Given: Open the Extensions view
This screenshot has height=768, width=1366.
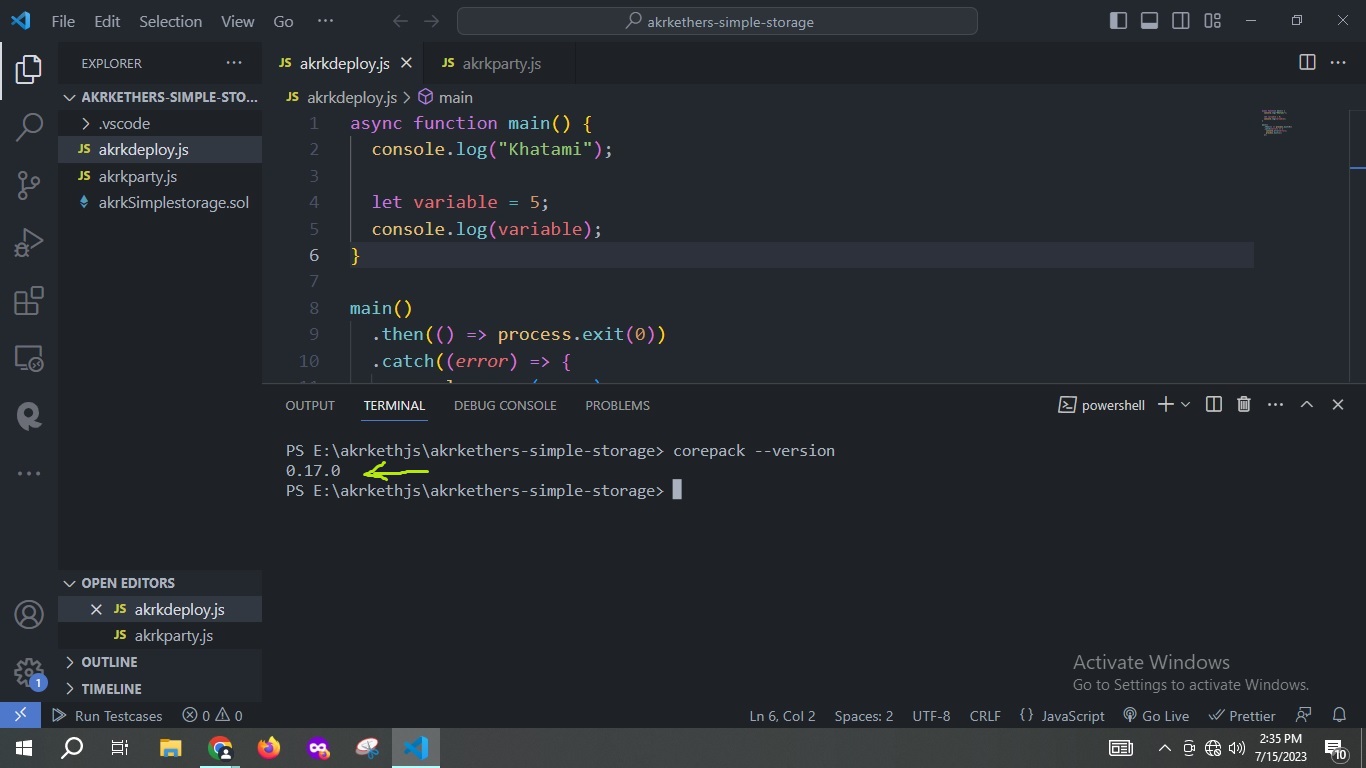Looking at the screenshot, I should click(x=28, y=300).
